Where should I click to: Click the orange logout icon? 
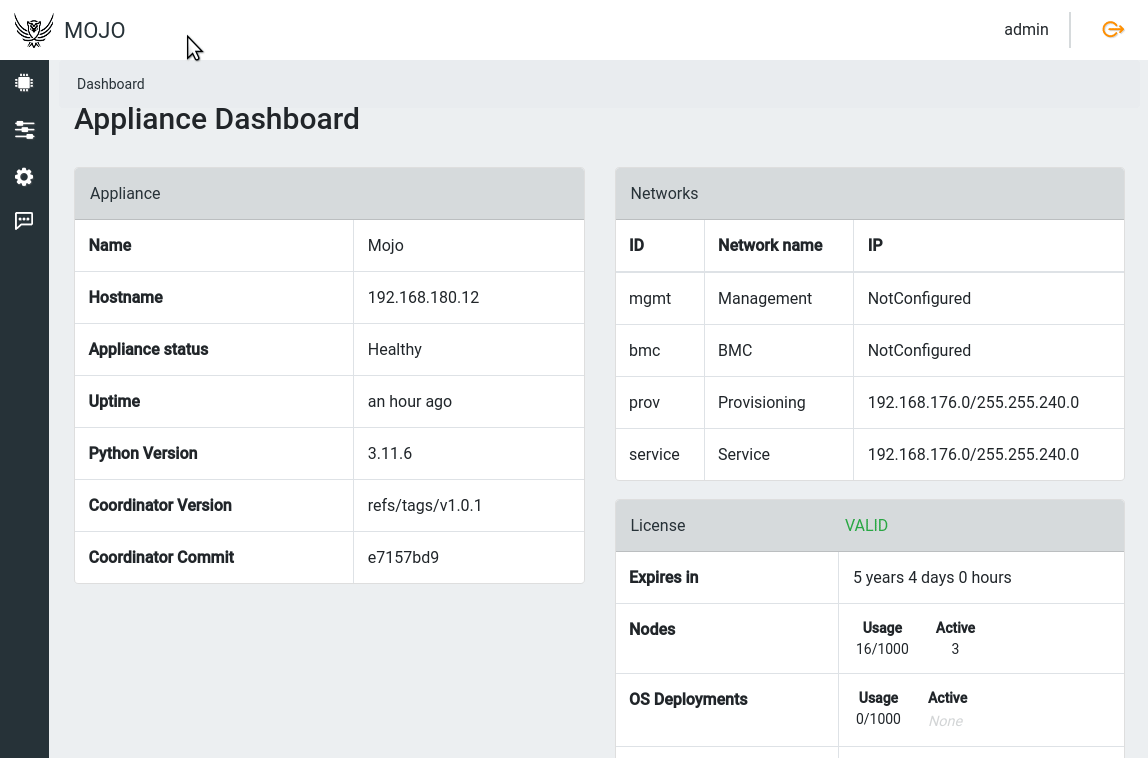coord(1113,30)
